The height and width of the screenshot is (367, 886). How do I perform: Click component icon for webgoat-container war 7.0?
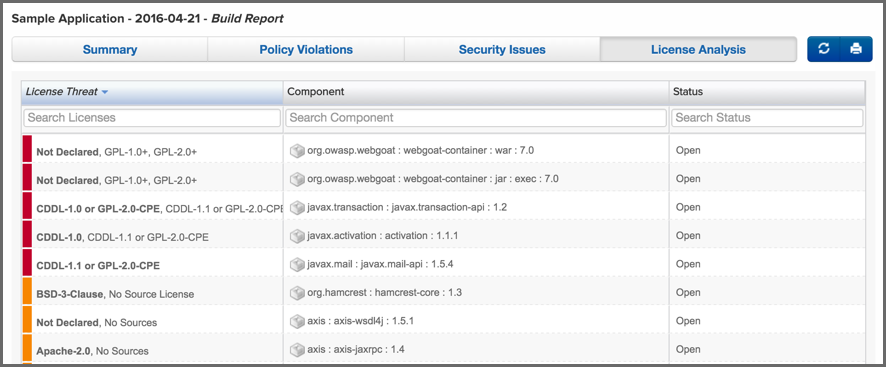[x=297, y=150]
